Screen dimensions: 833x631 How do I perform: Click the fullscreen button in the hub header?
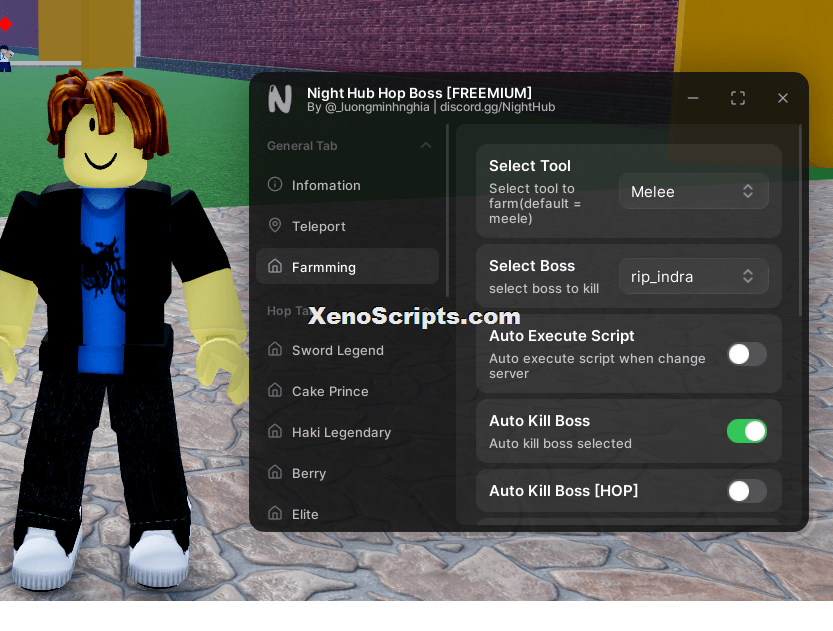pos(737,98)
